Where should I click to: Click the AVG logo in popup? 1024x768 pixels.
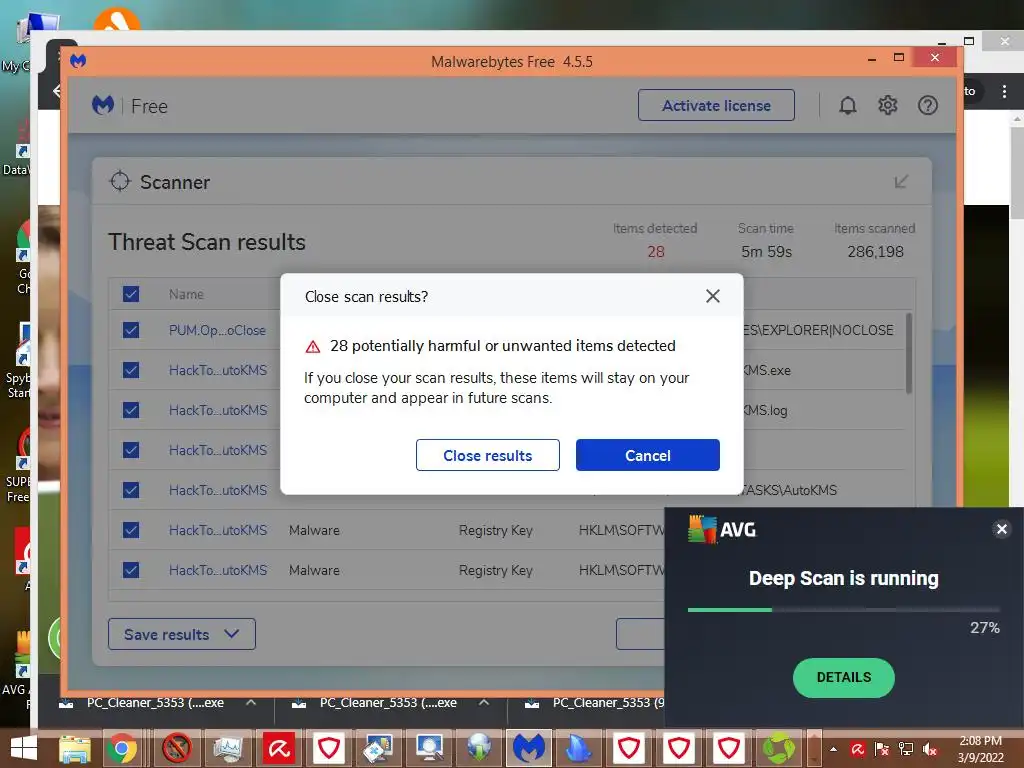coord(722,529)
